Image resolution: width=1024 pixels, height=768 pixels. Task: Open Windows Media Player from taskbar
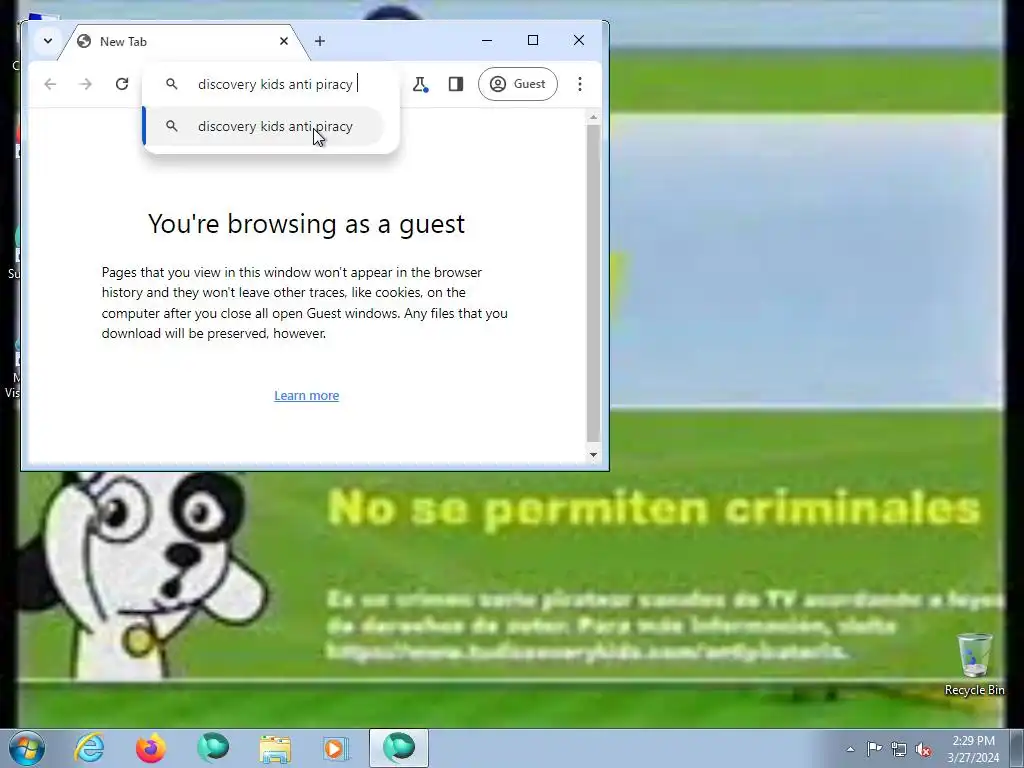pos(336,748)
